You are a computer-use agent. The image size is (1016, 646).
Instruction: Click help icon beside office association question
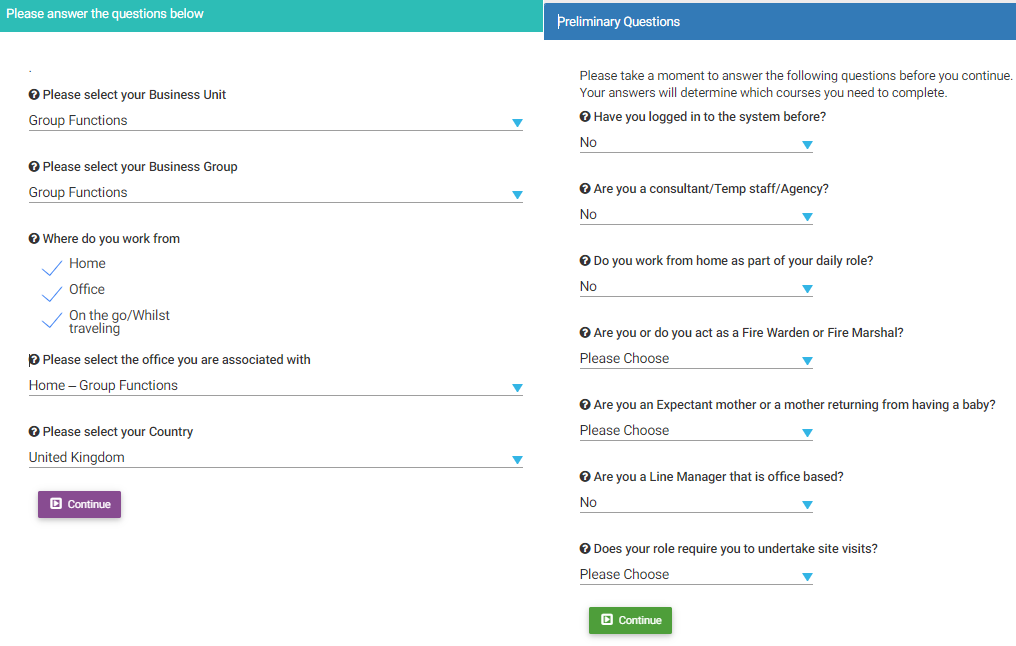[x=34, y=360]
